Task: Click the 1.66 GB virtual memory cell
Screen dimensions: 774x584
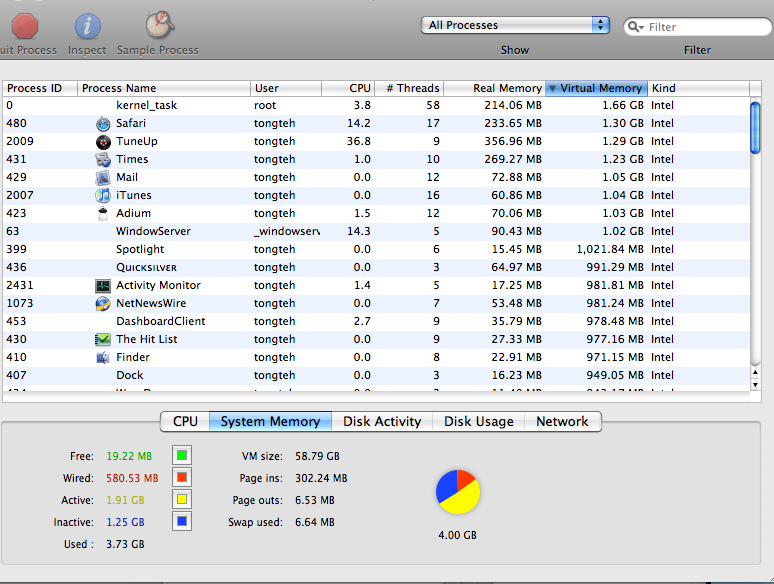Action: coord(623,106)
